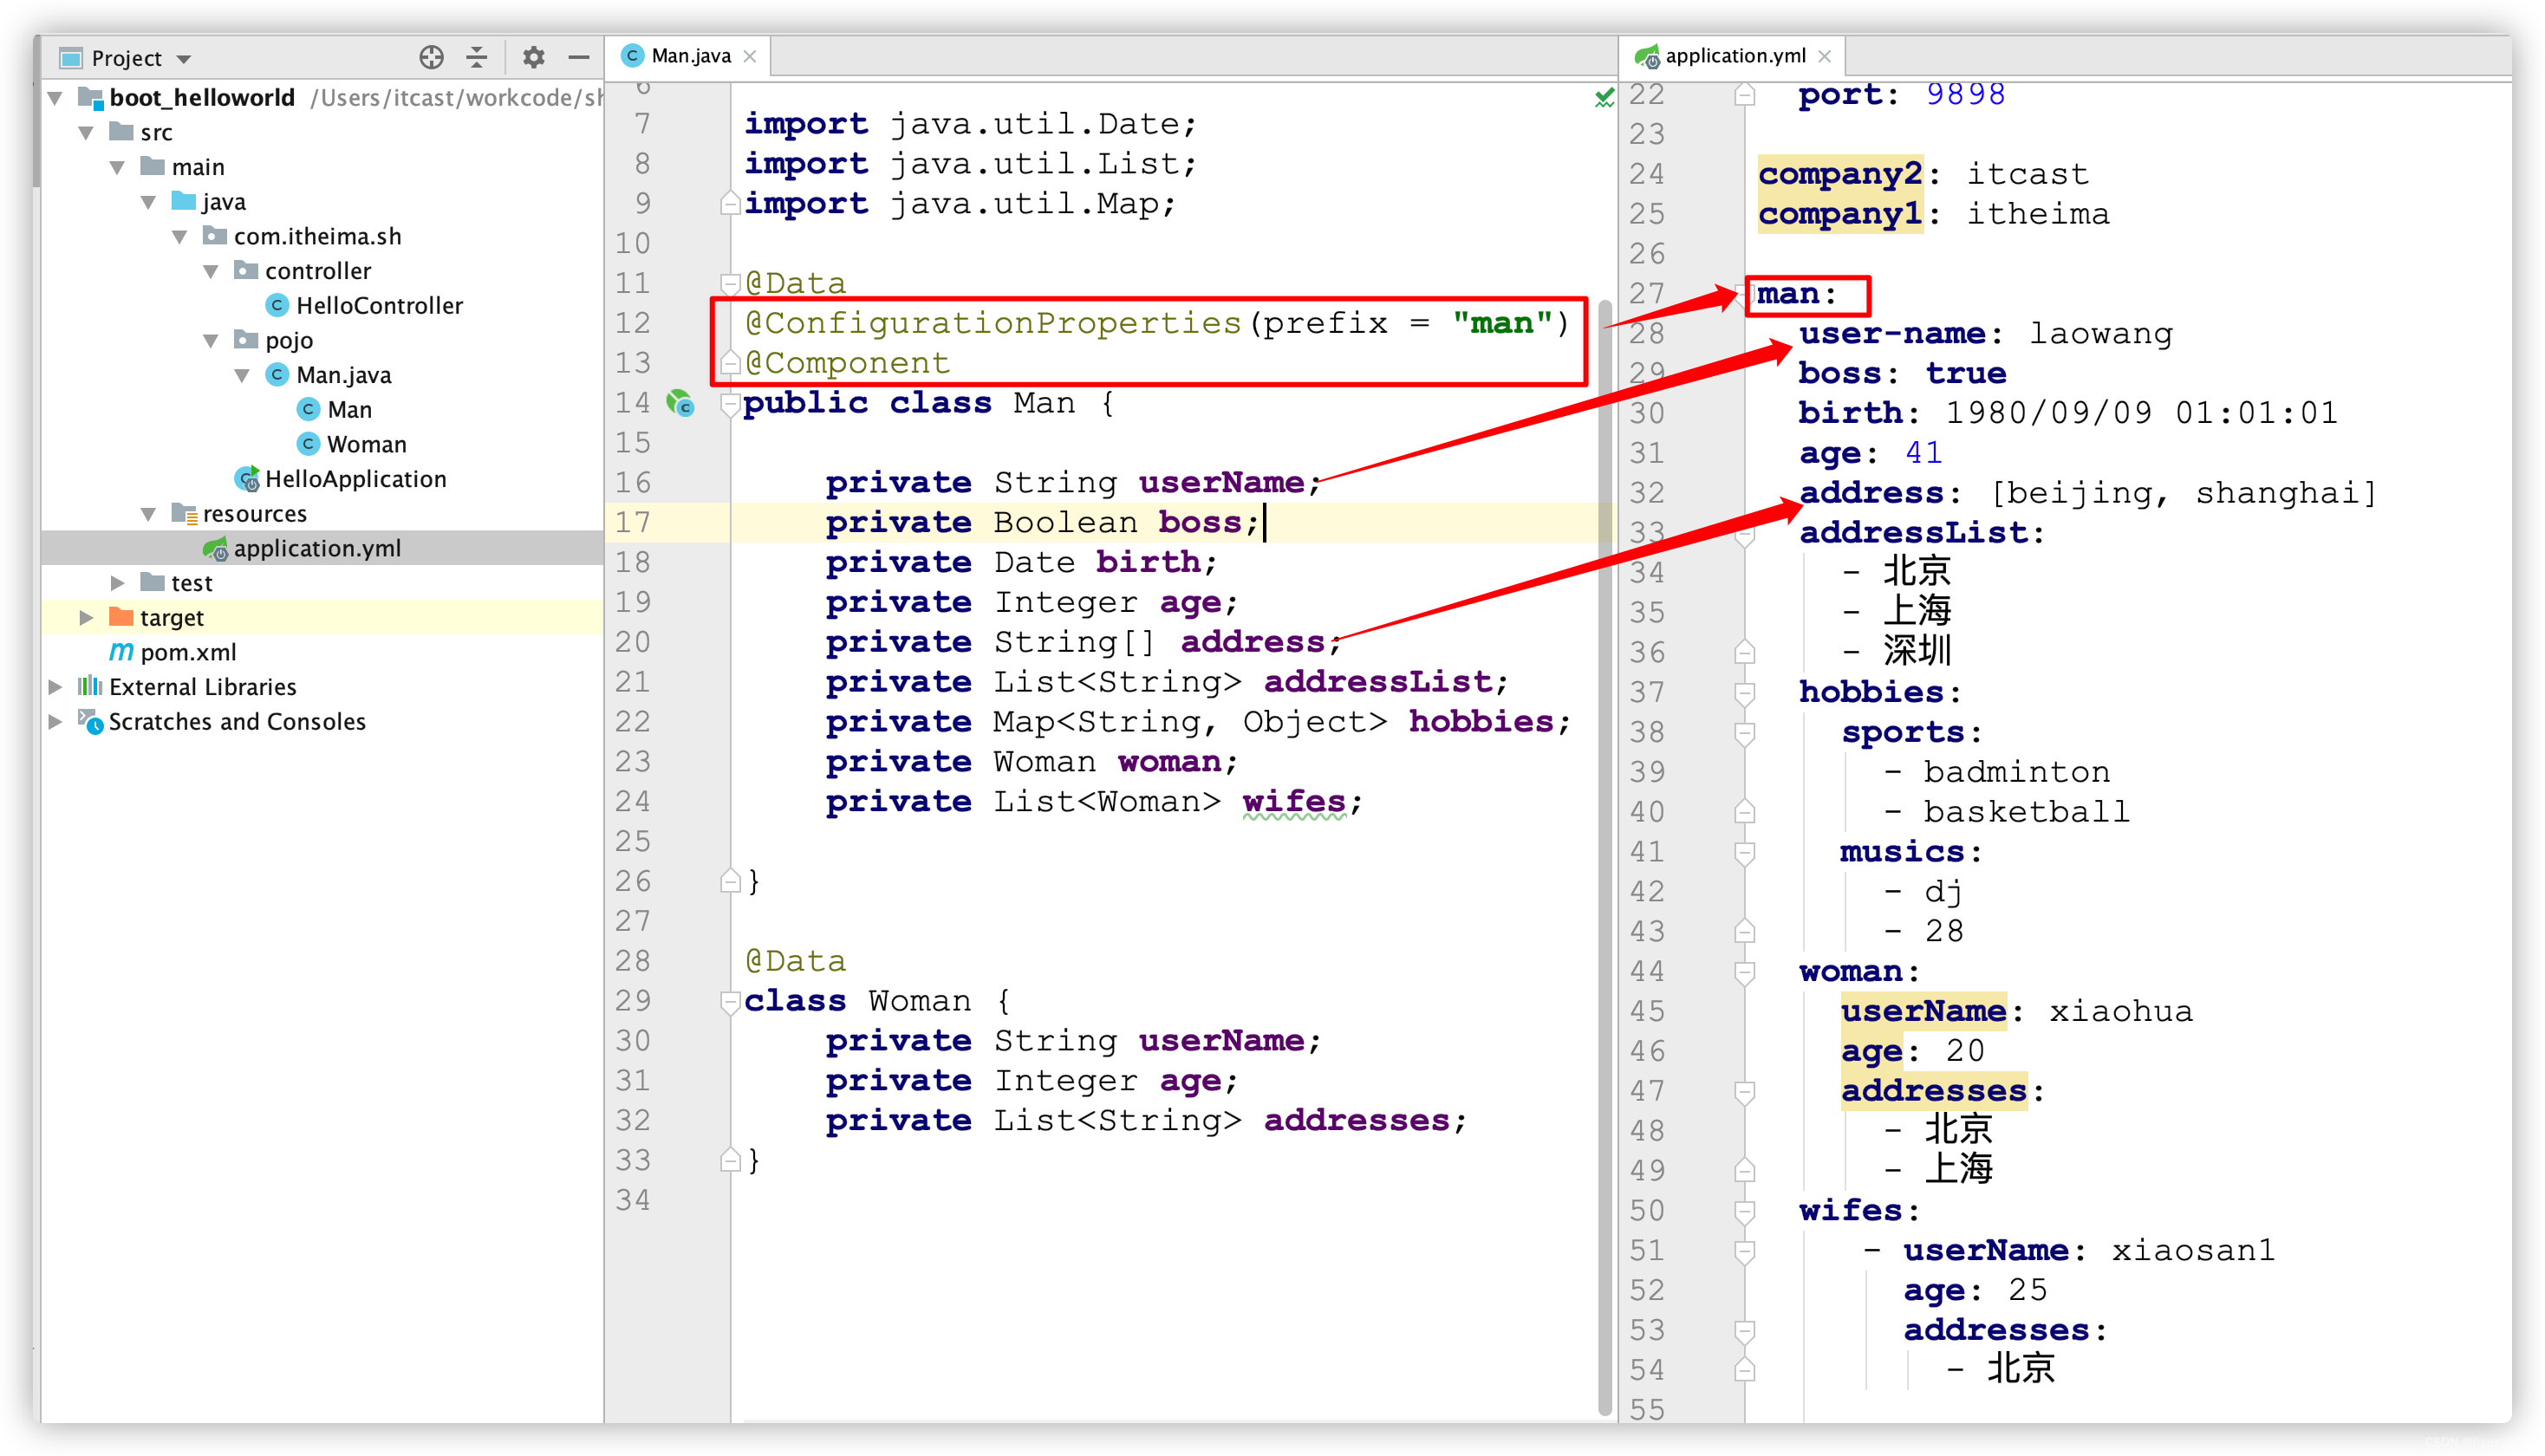
Task: Open the Project view dropdown
Action: [x=184, y=58]
